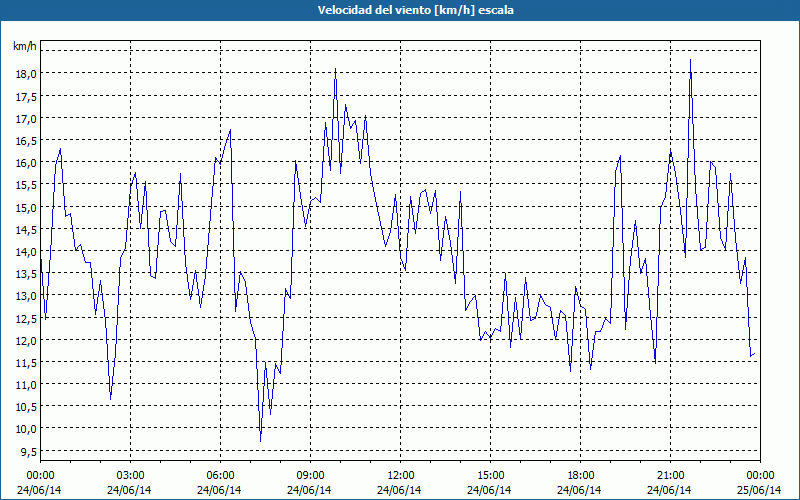800x500 pixels.
Task: Click the 25/06/14 date label
Action: pyautogui.click(x=759, y=490)
